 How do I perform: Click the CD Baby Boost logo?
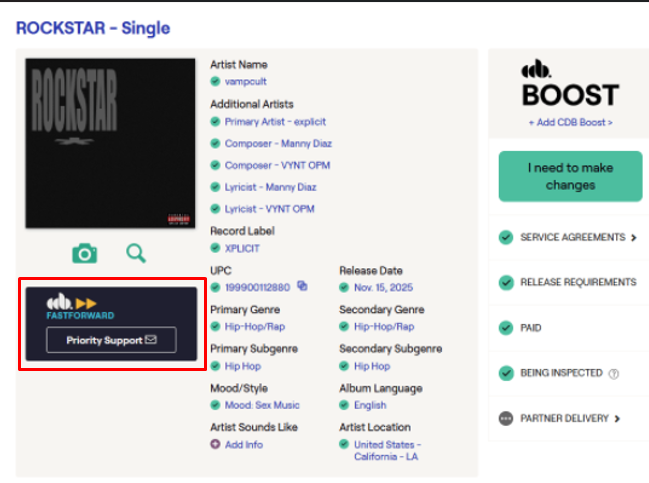click(570, 83)
